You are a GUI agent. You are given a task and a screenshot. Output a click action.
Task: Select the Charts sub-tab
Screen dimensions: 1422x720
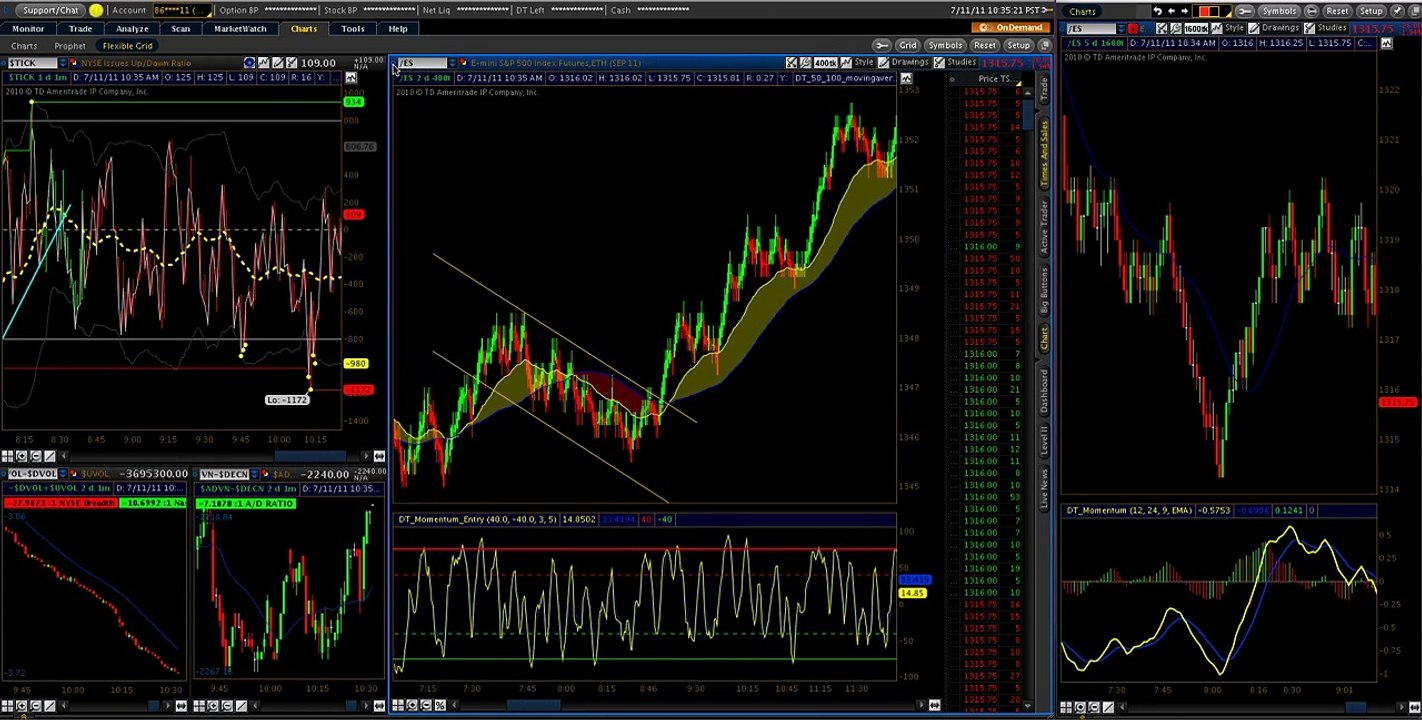[x=24, y=46]
